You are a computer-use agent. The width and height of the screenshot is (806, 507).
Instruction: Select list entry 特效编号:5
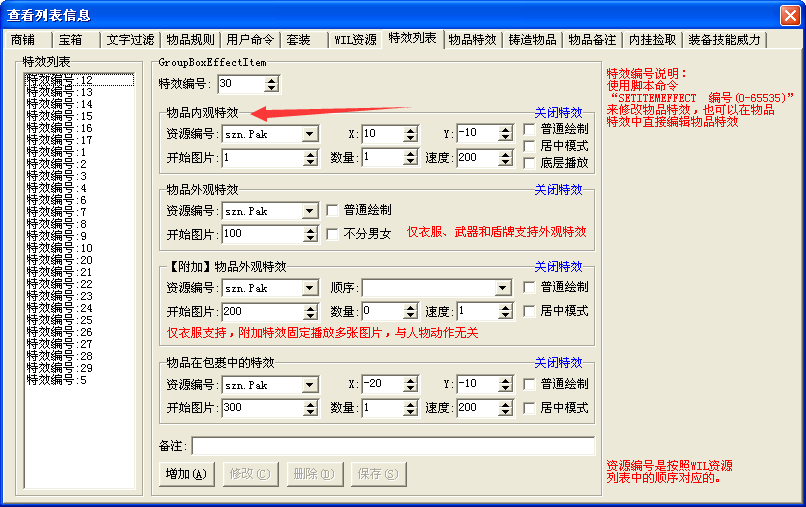tap(80, 380)
